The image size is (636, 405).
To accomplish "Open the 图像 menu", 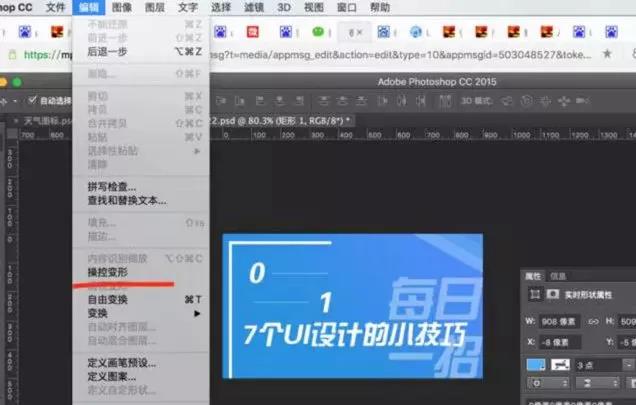I will 122,7.
